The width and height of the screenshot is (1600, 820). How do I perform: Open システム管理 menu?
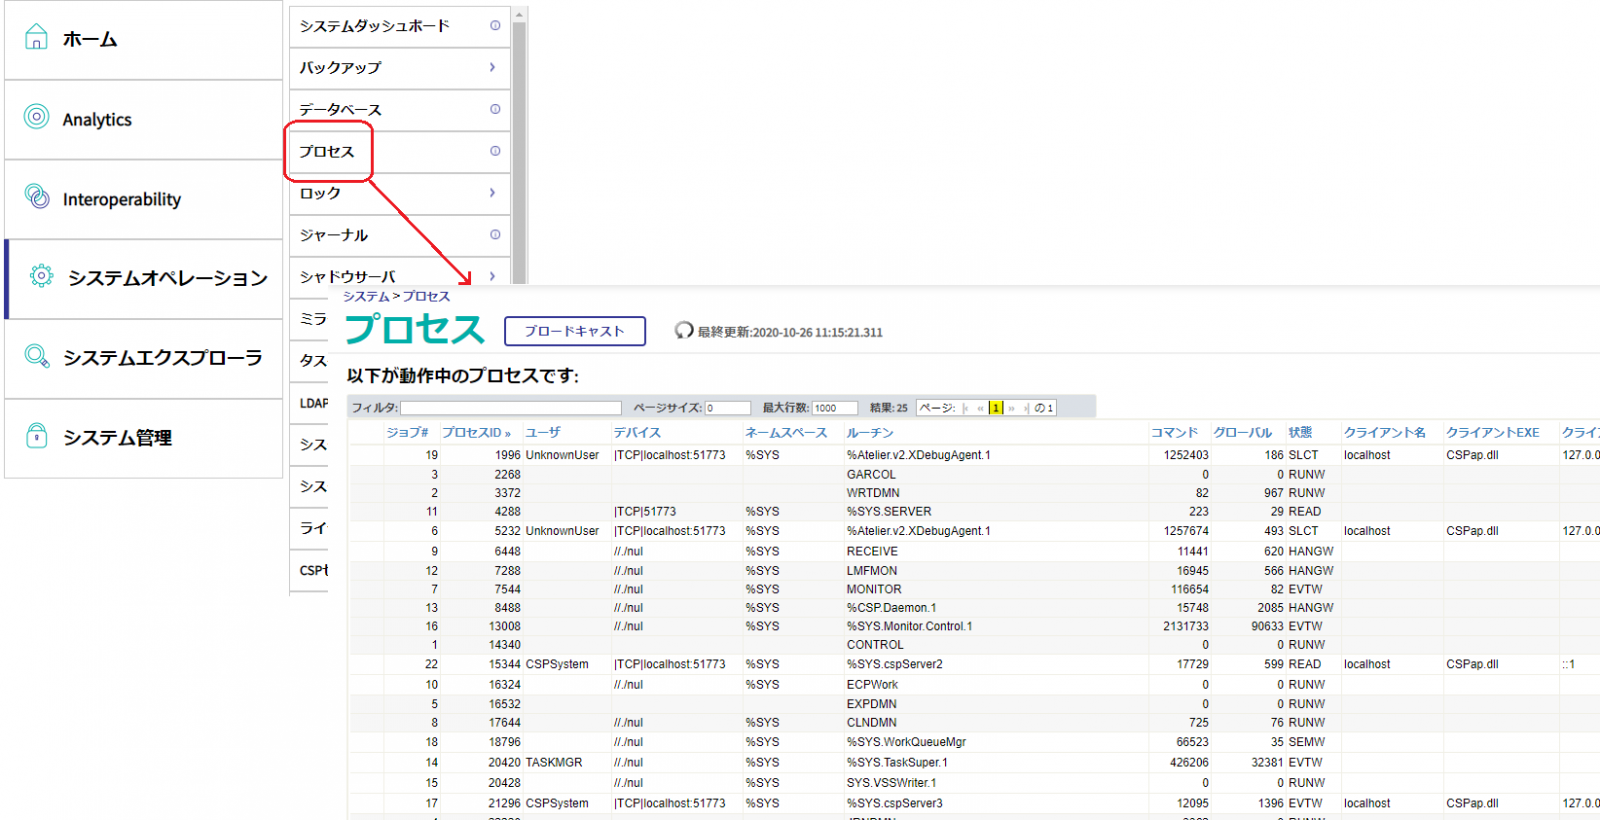[144, 438]
